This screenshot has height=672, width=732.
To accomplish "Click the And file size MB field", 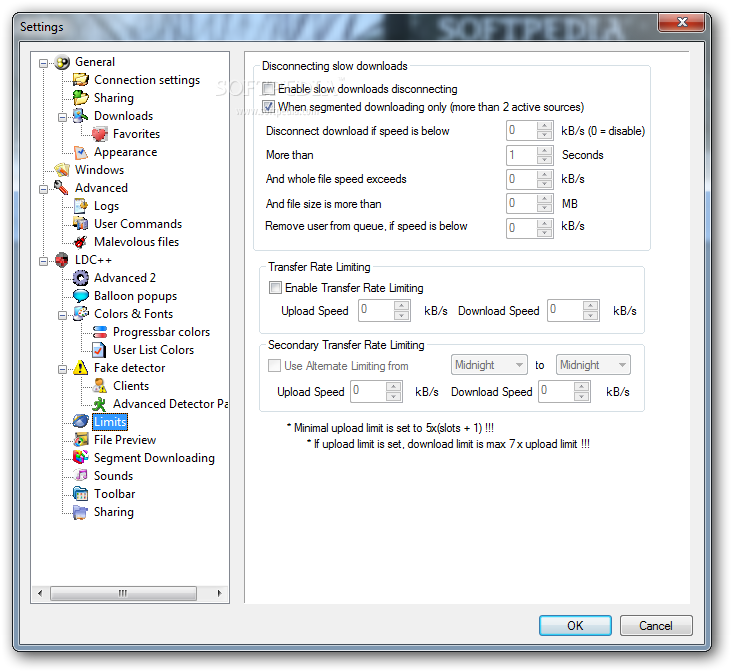I will point(521,203).
